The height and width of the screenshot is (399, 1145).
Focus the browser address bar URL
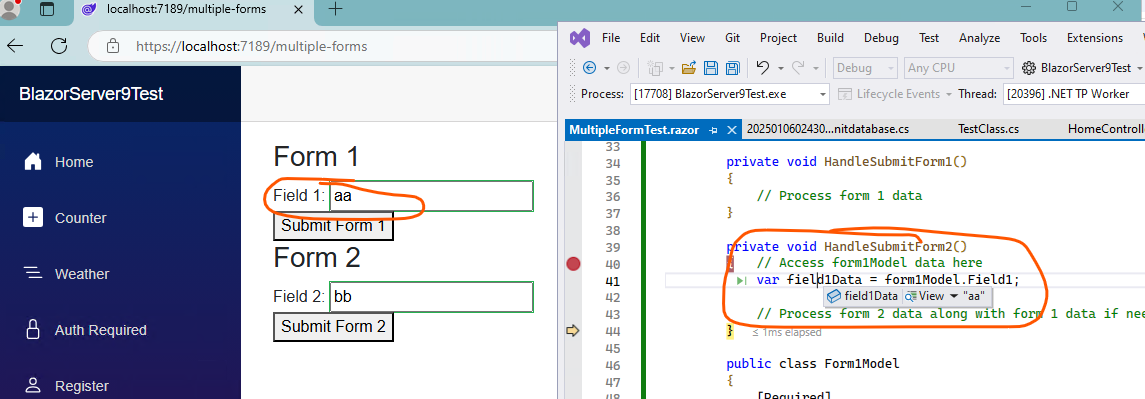pyautogui.click(x=251, y=47)
